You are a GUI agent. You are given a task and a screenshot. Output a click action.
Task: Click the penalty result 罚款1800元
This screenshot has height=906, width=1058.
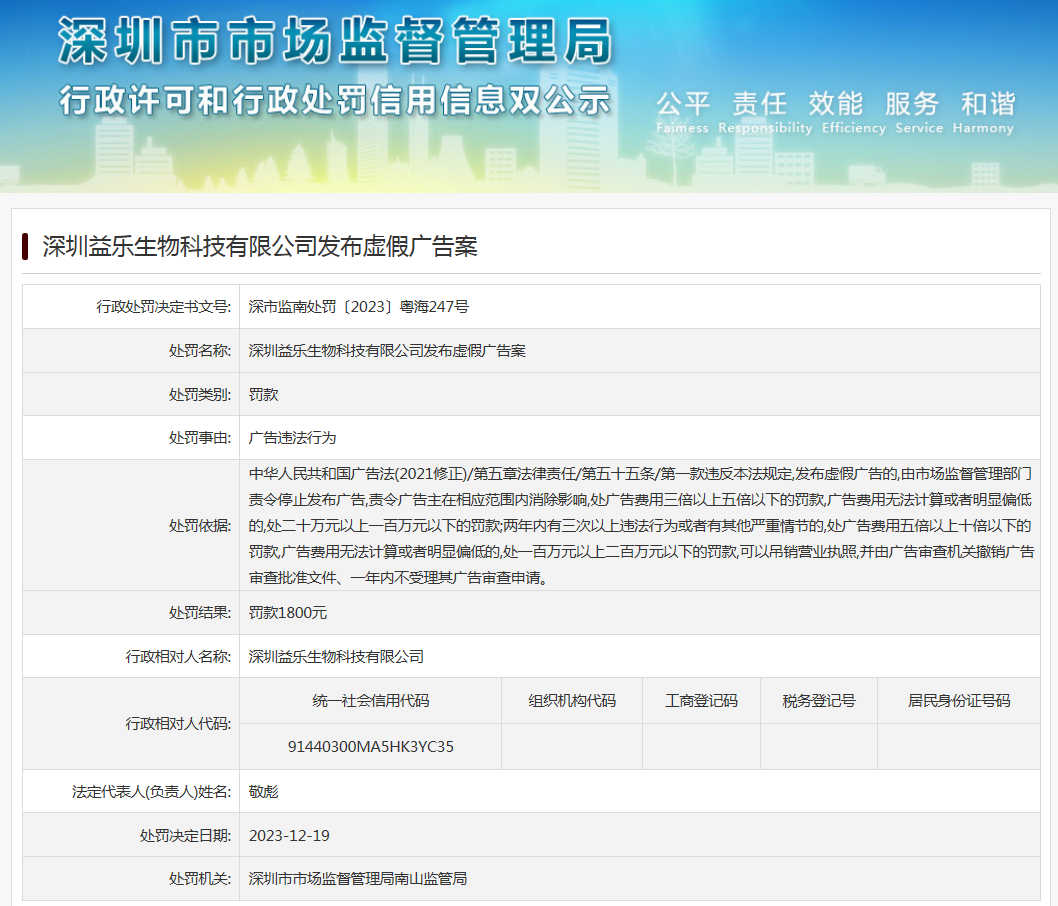[288, 613]
